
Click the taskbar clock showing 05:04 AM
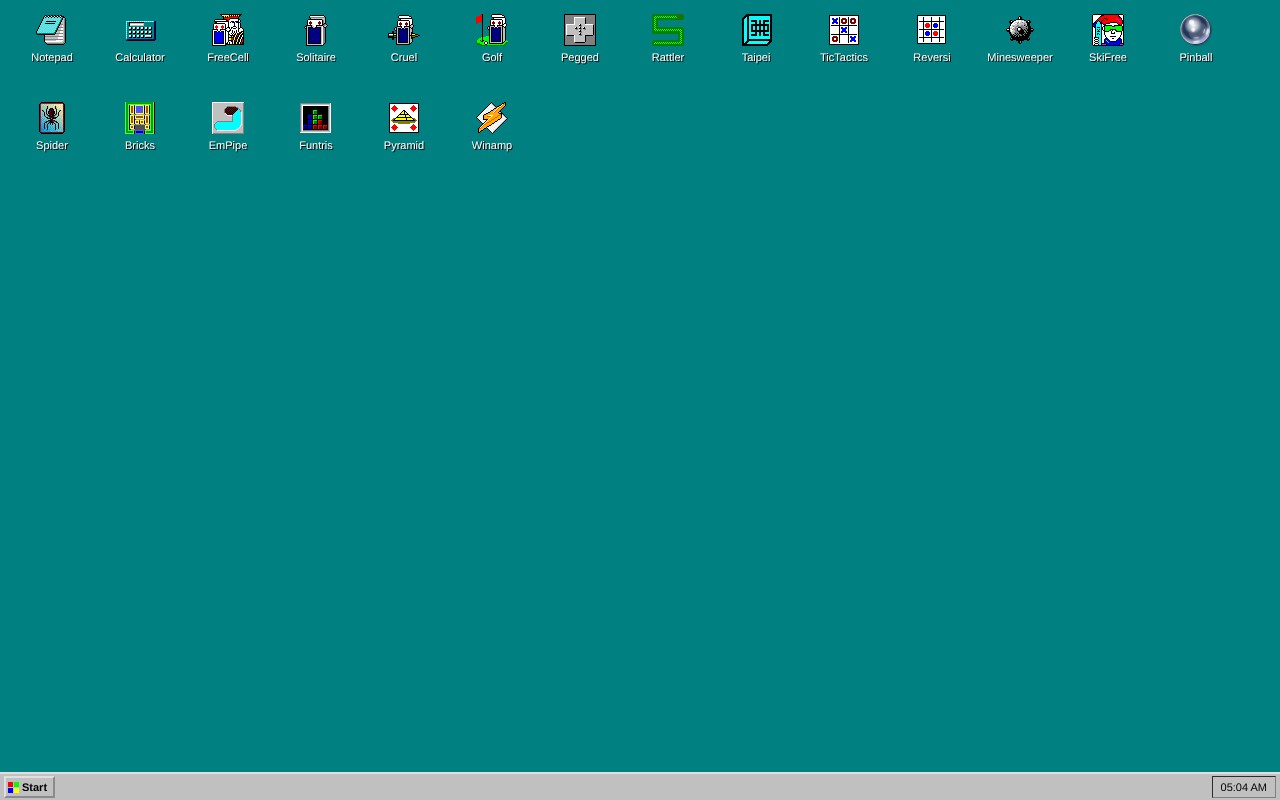[x=1244, y=787]
